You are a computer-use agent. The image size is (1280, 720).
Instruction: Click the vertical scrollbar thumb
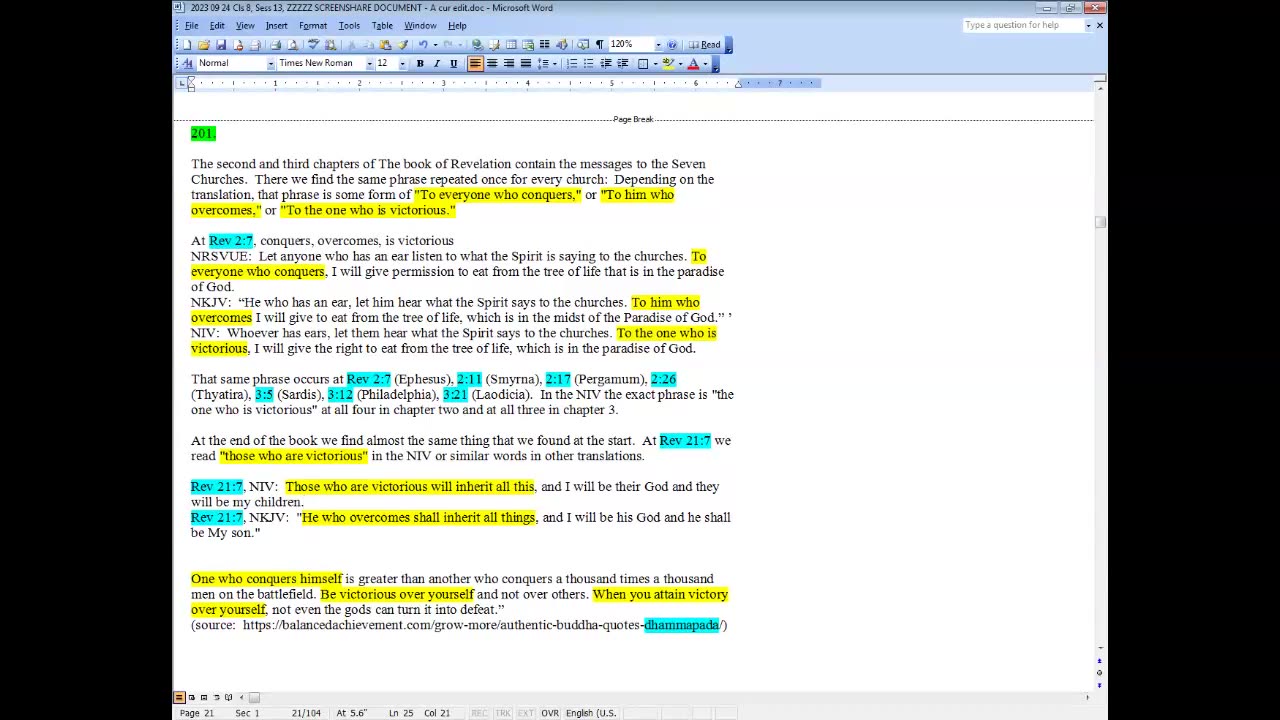1100,221
